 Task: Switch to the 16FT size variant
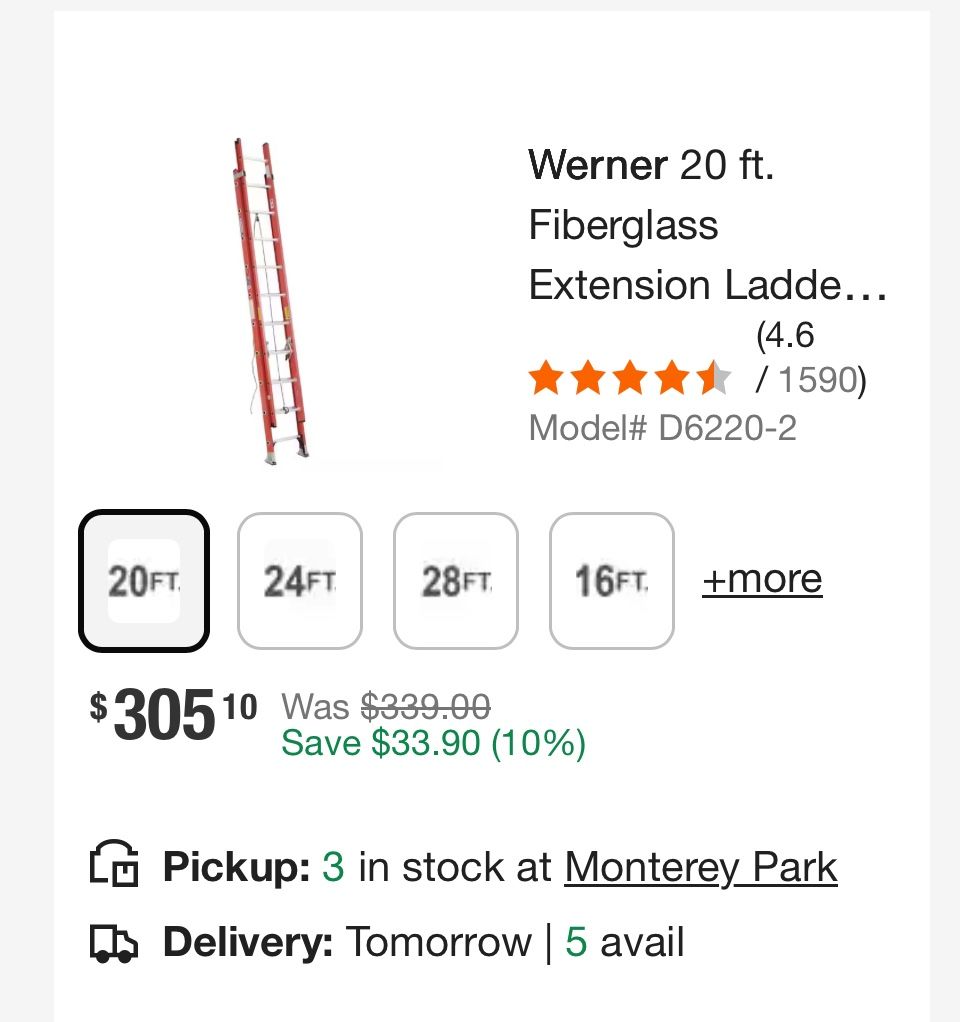611,580
